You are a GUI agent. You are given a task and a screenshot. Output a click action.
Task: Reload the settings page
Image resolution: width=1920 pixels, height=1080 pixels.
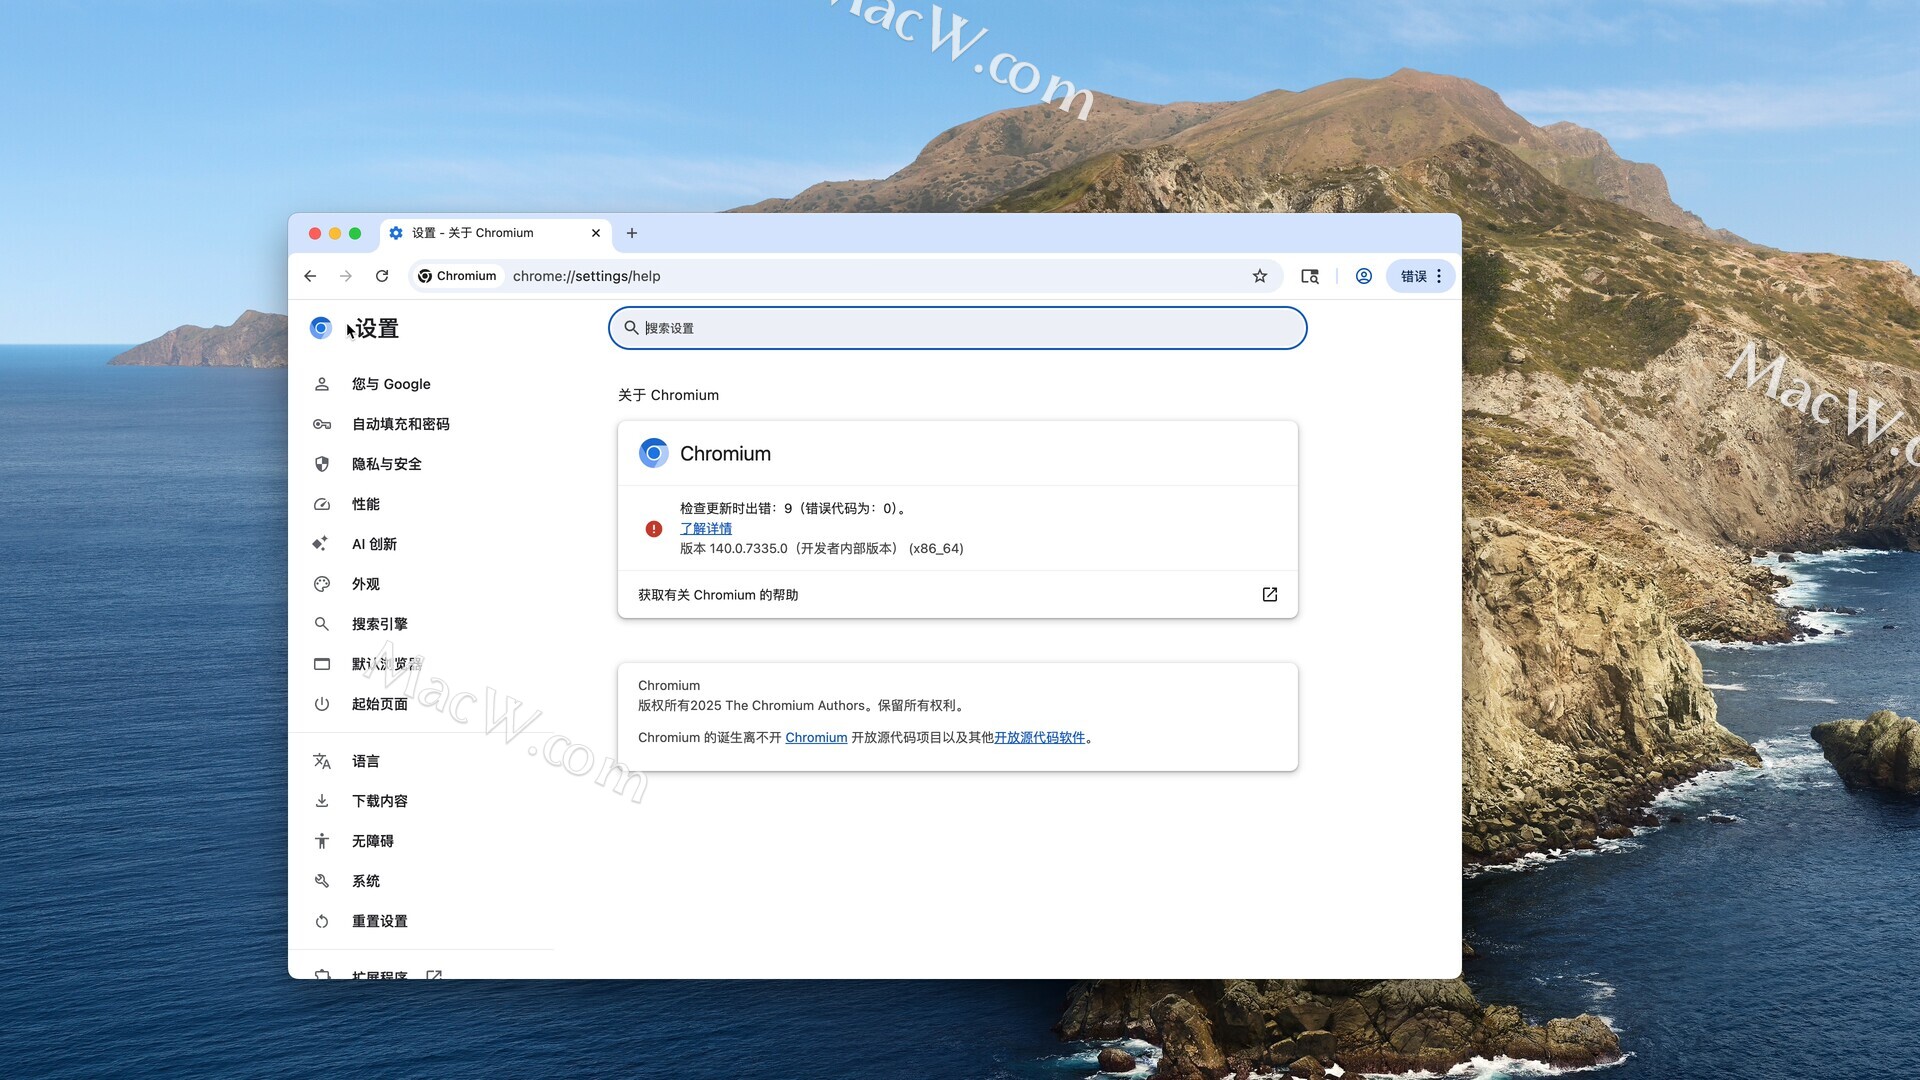(x=382, y=276)
